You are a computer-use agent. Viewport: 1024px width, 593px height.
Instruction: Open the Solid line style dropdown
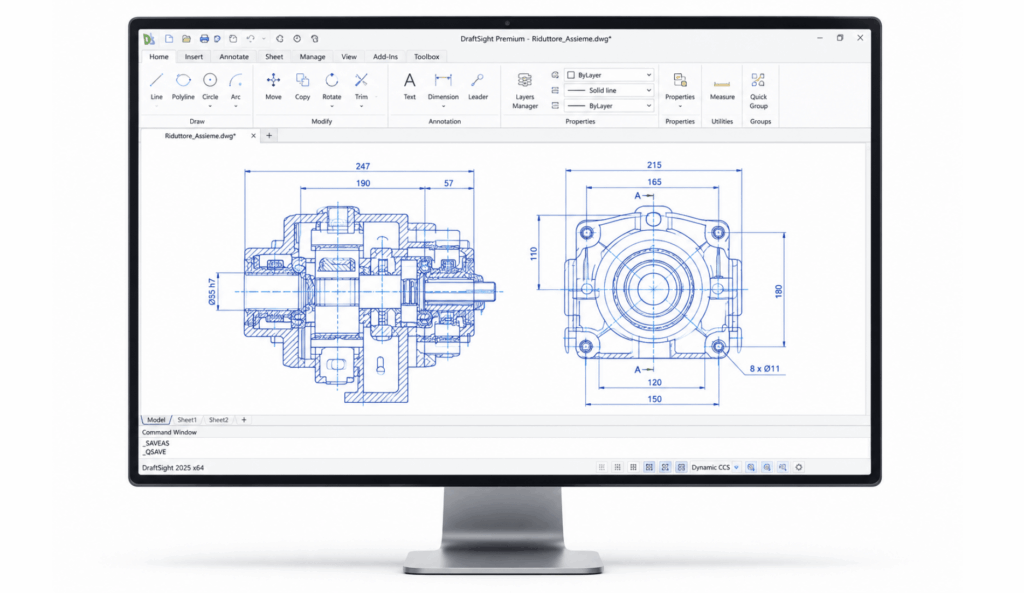pos(609,90)
